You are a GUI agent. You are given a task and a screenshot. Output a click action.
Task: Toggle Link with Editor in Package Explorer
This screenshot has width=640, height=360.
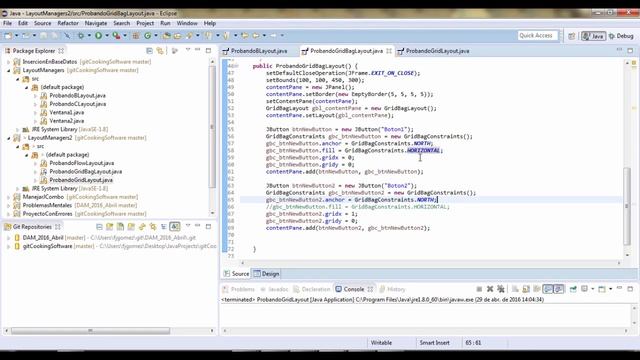click(x=160, y=51)
